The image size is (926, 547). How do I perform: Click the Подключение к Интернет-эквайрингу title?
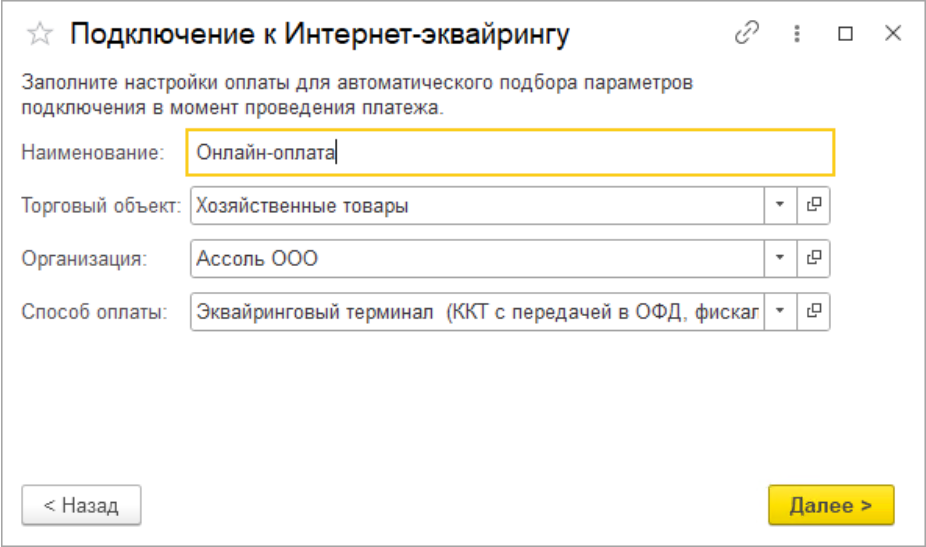tap(319, 35)
